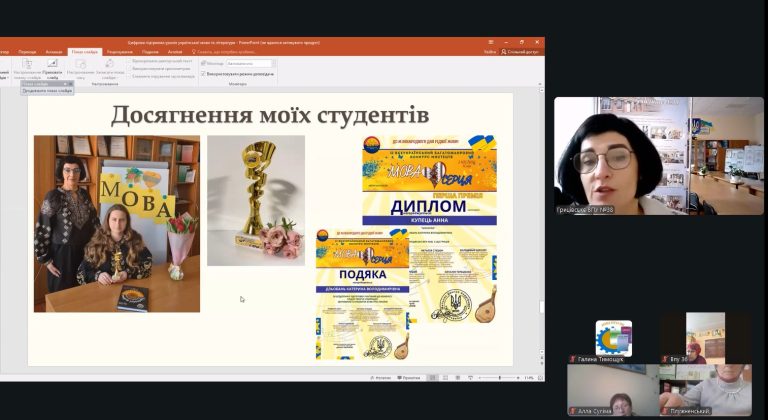Click the Tell Me search box in ribbon
Viewport: 768px width, 420px height.
pos(223,52)
